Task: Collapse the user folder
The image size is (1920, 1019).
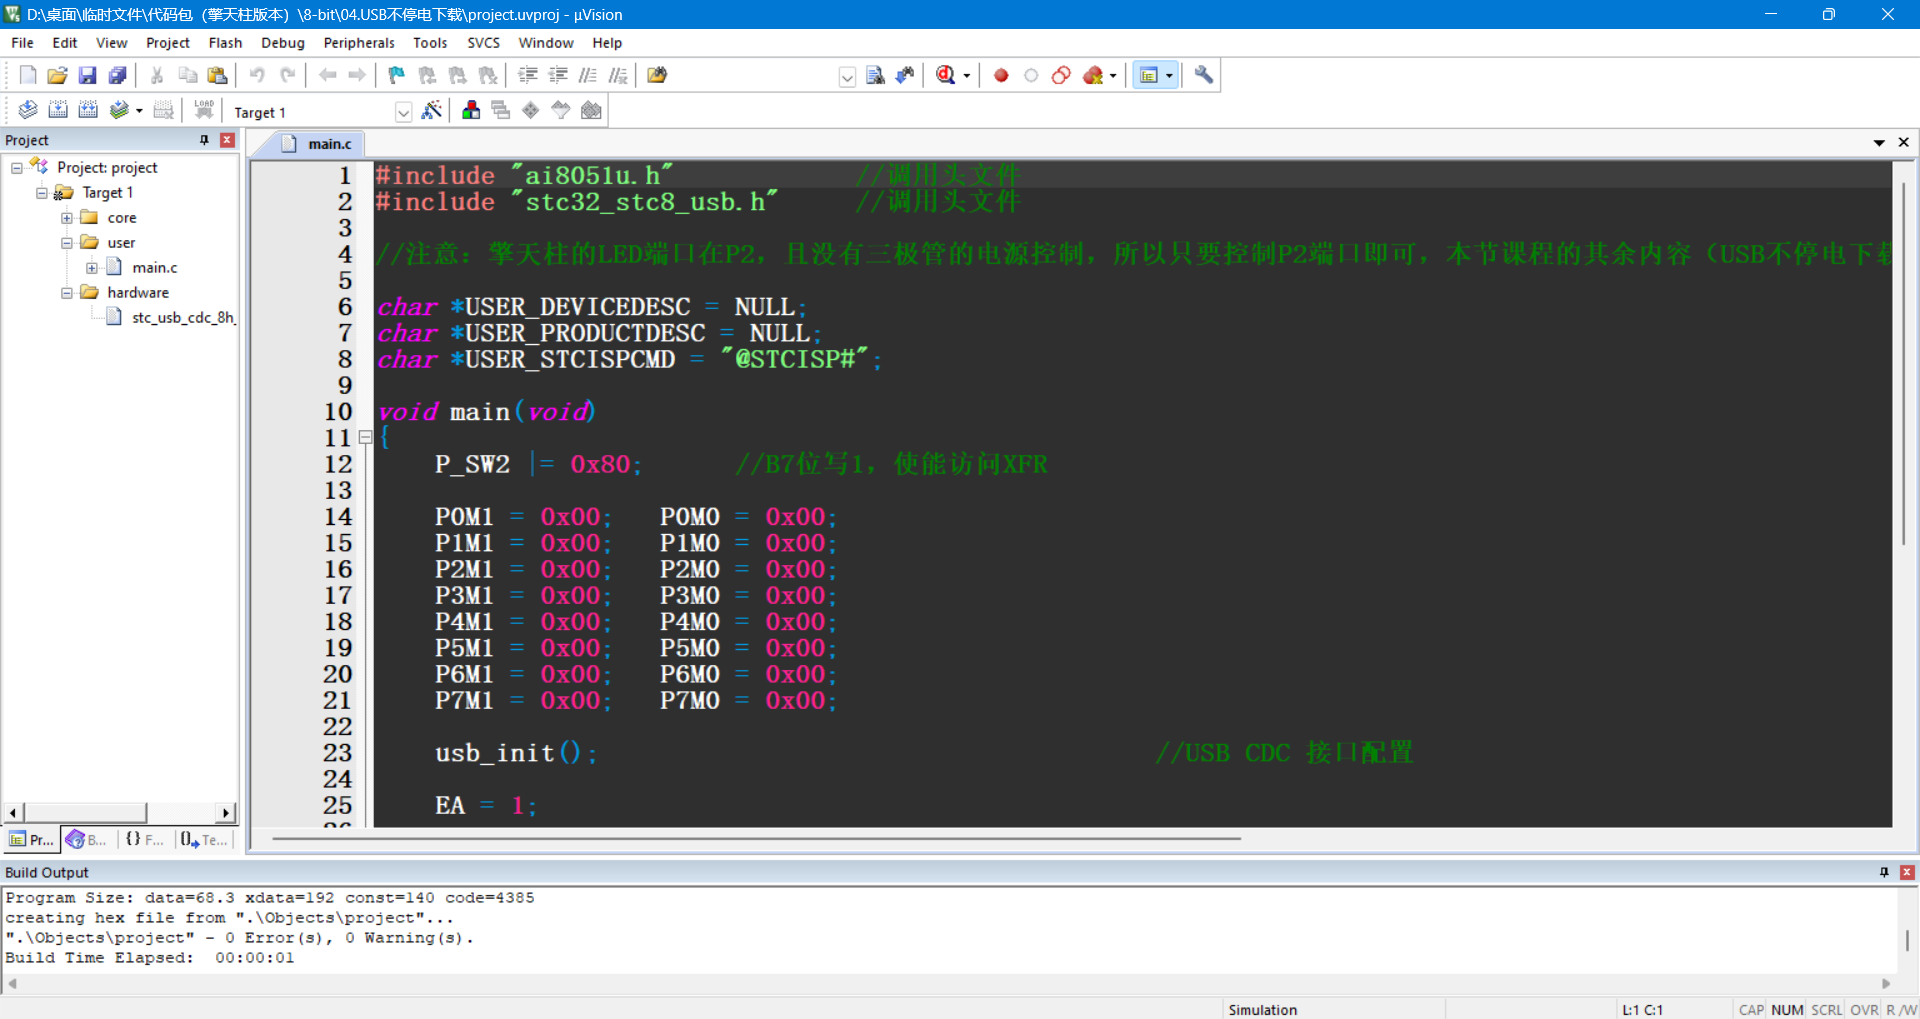Action: [67, 243]
